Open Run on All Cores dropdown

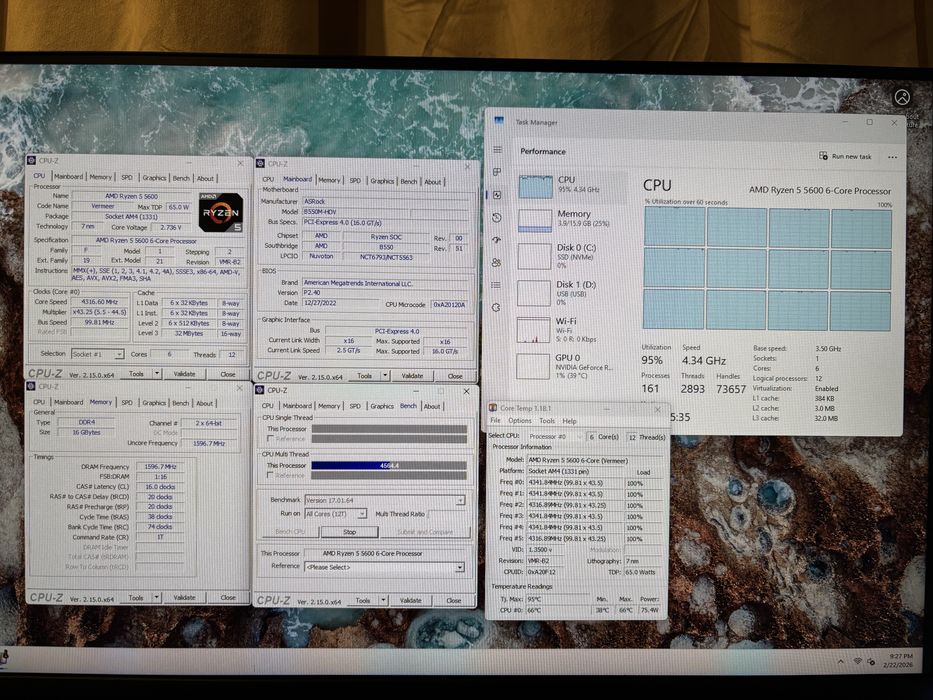336,514
